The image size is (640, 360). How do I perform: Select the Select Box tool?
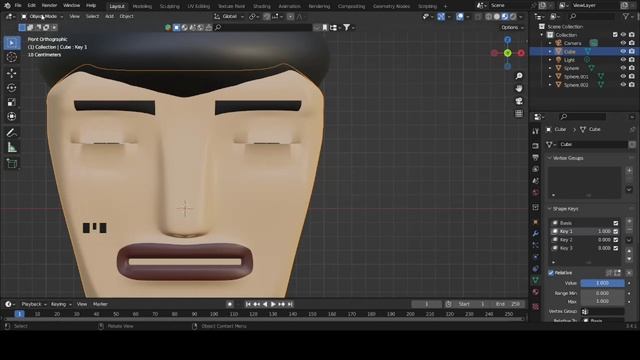coord(12,43)
